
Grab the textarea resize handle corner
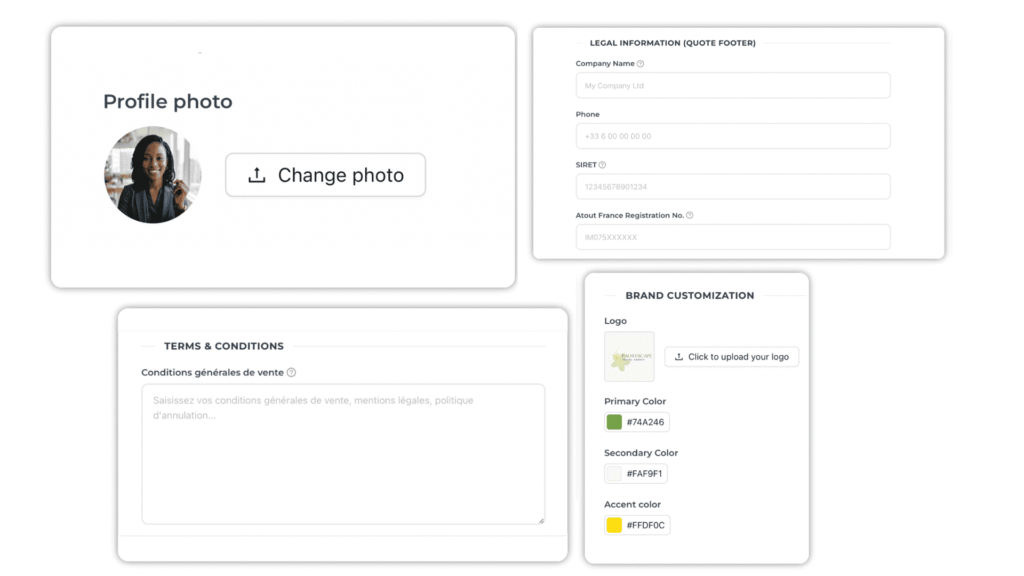click(541, 520)
